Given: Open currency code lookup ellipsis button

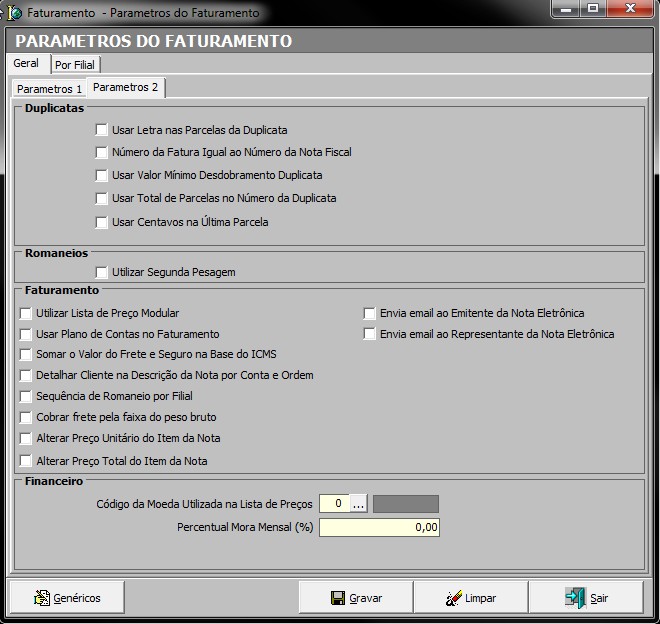Looking at the screenshot, I should 358,504.
